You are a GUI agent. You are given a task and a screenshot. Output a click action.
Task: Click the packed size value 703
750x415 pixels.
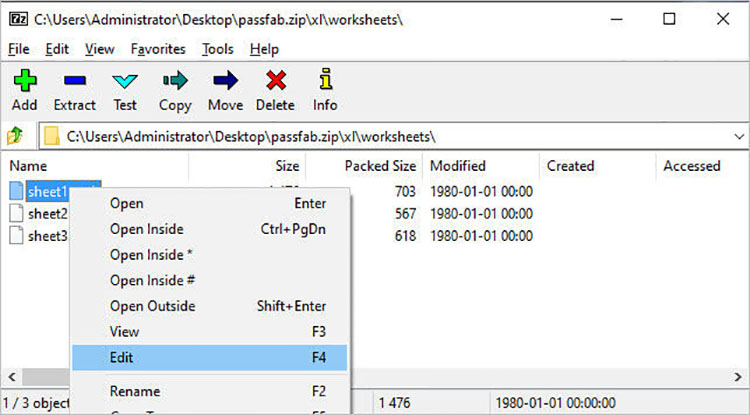click(405, 192)
